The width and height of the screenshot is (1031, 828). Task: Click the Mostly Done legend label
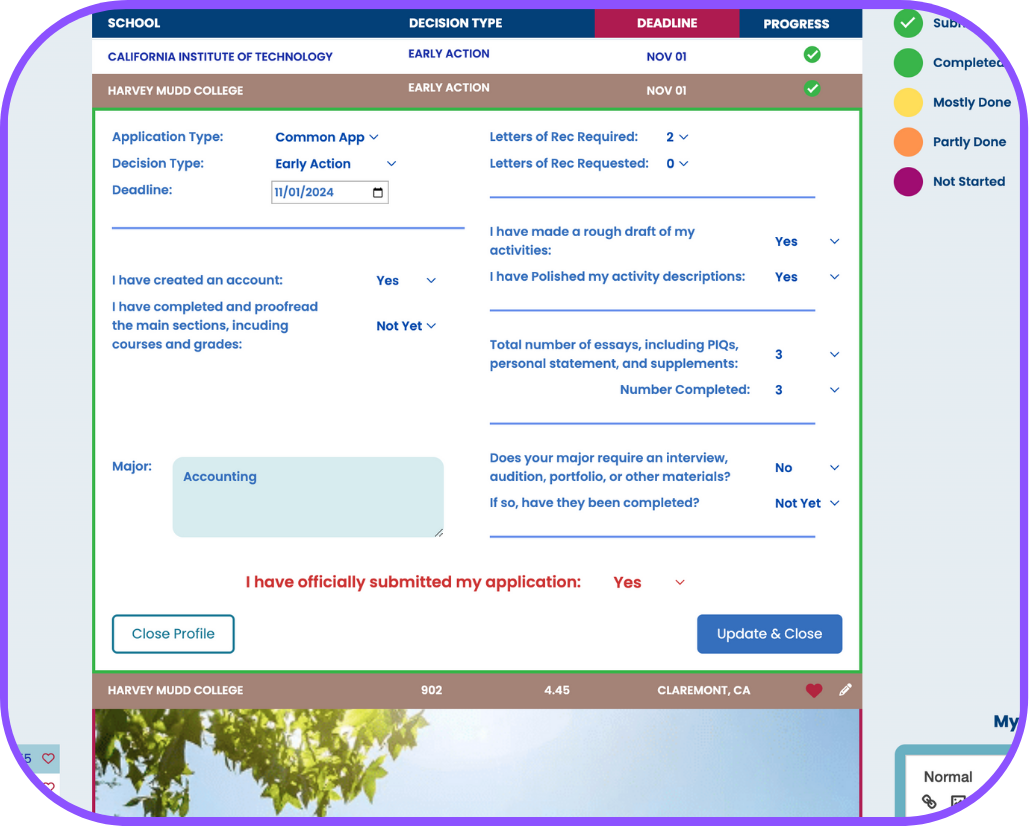(x=972, y=103)
